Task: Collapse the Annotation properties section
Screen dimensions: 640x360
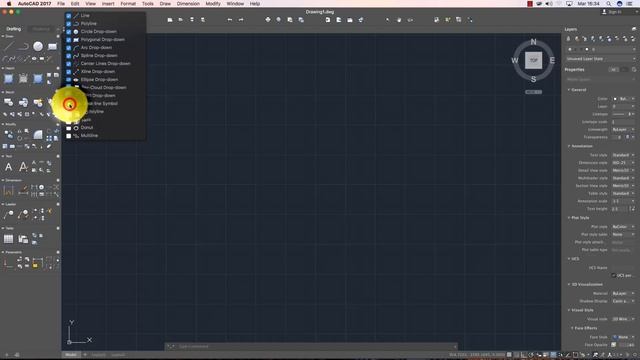Action: coord(569,146)
